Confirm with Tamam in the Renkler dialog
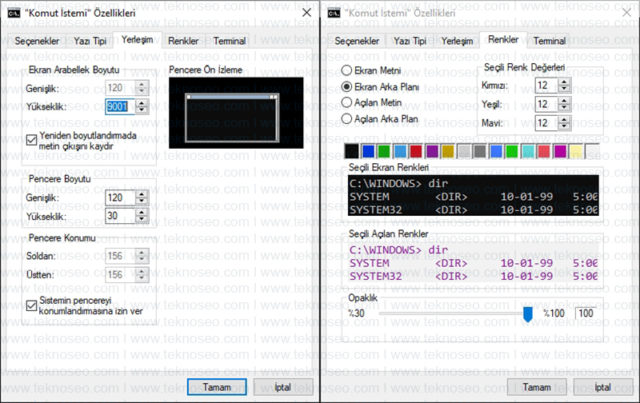The width and height of the screenshot is (640, 403). point(537,387)
